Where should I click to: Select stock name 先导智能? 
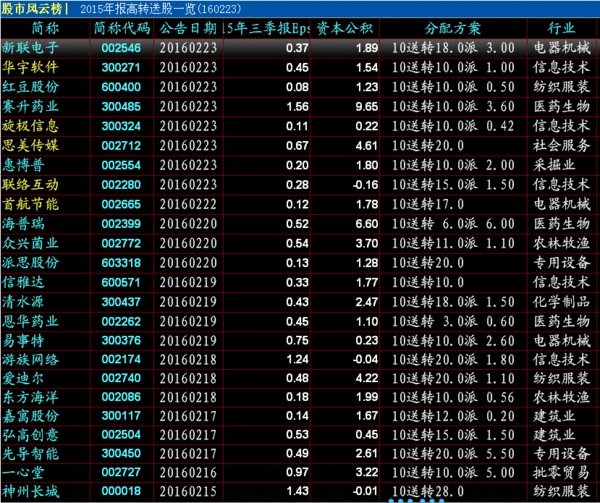[30, 453]
